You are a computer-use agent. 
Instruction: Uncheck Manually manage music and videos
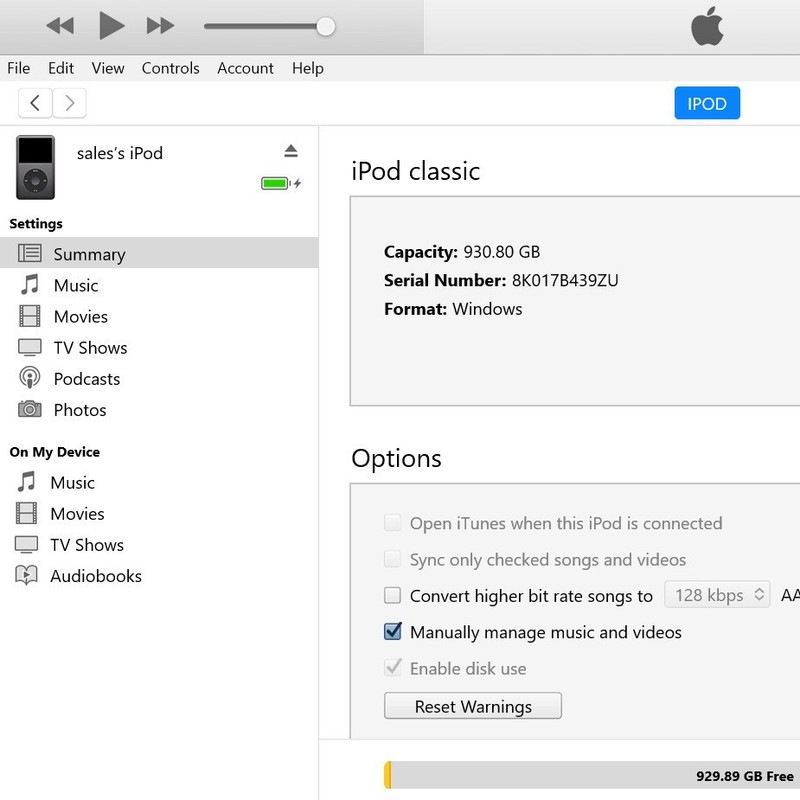(392, 631)
